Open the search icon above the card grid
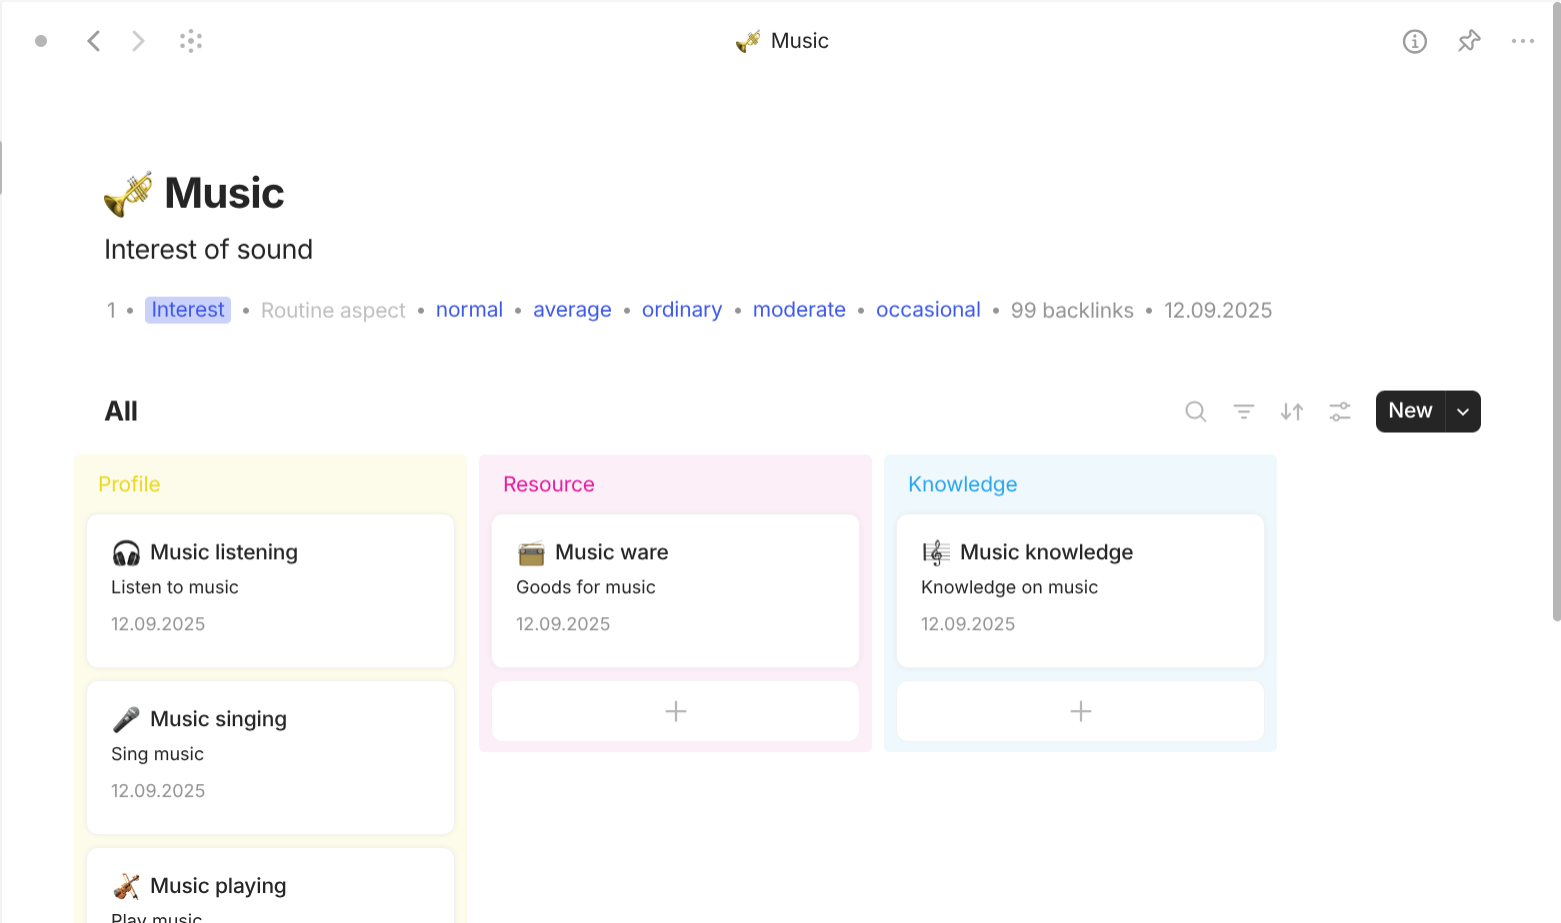The image size is (1561, 923). pyautogui.click(x=1196, y=411)
